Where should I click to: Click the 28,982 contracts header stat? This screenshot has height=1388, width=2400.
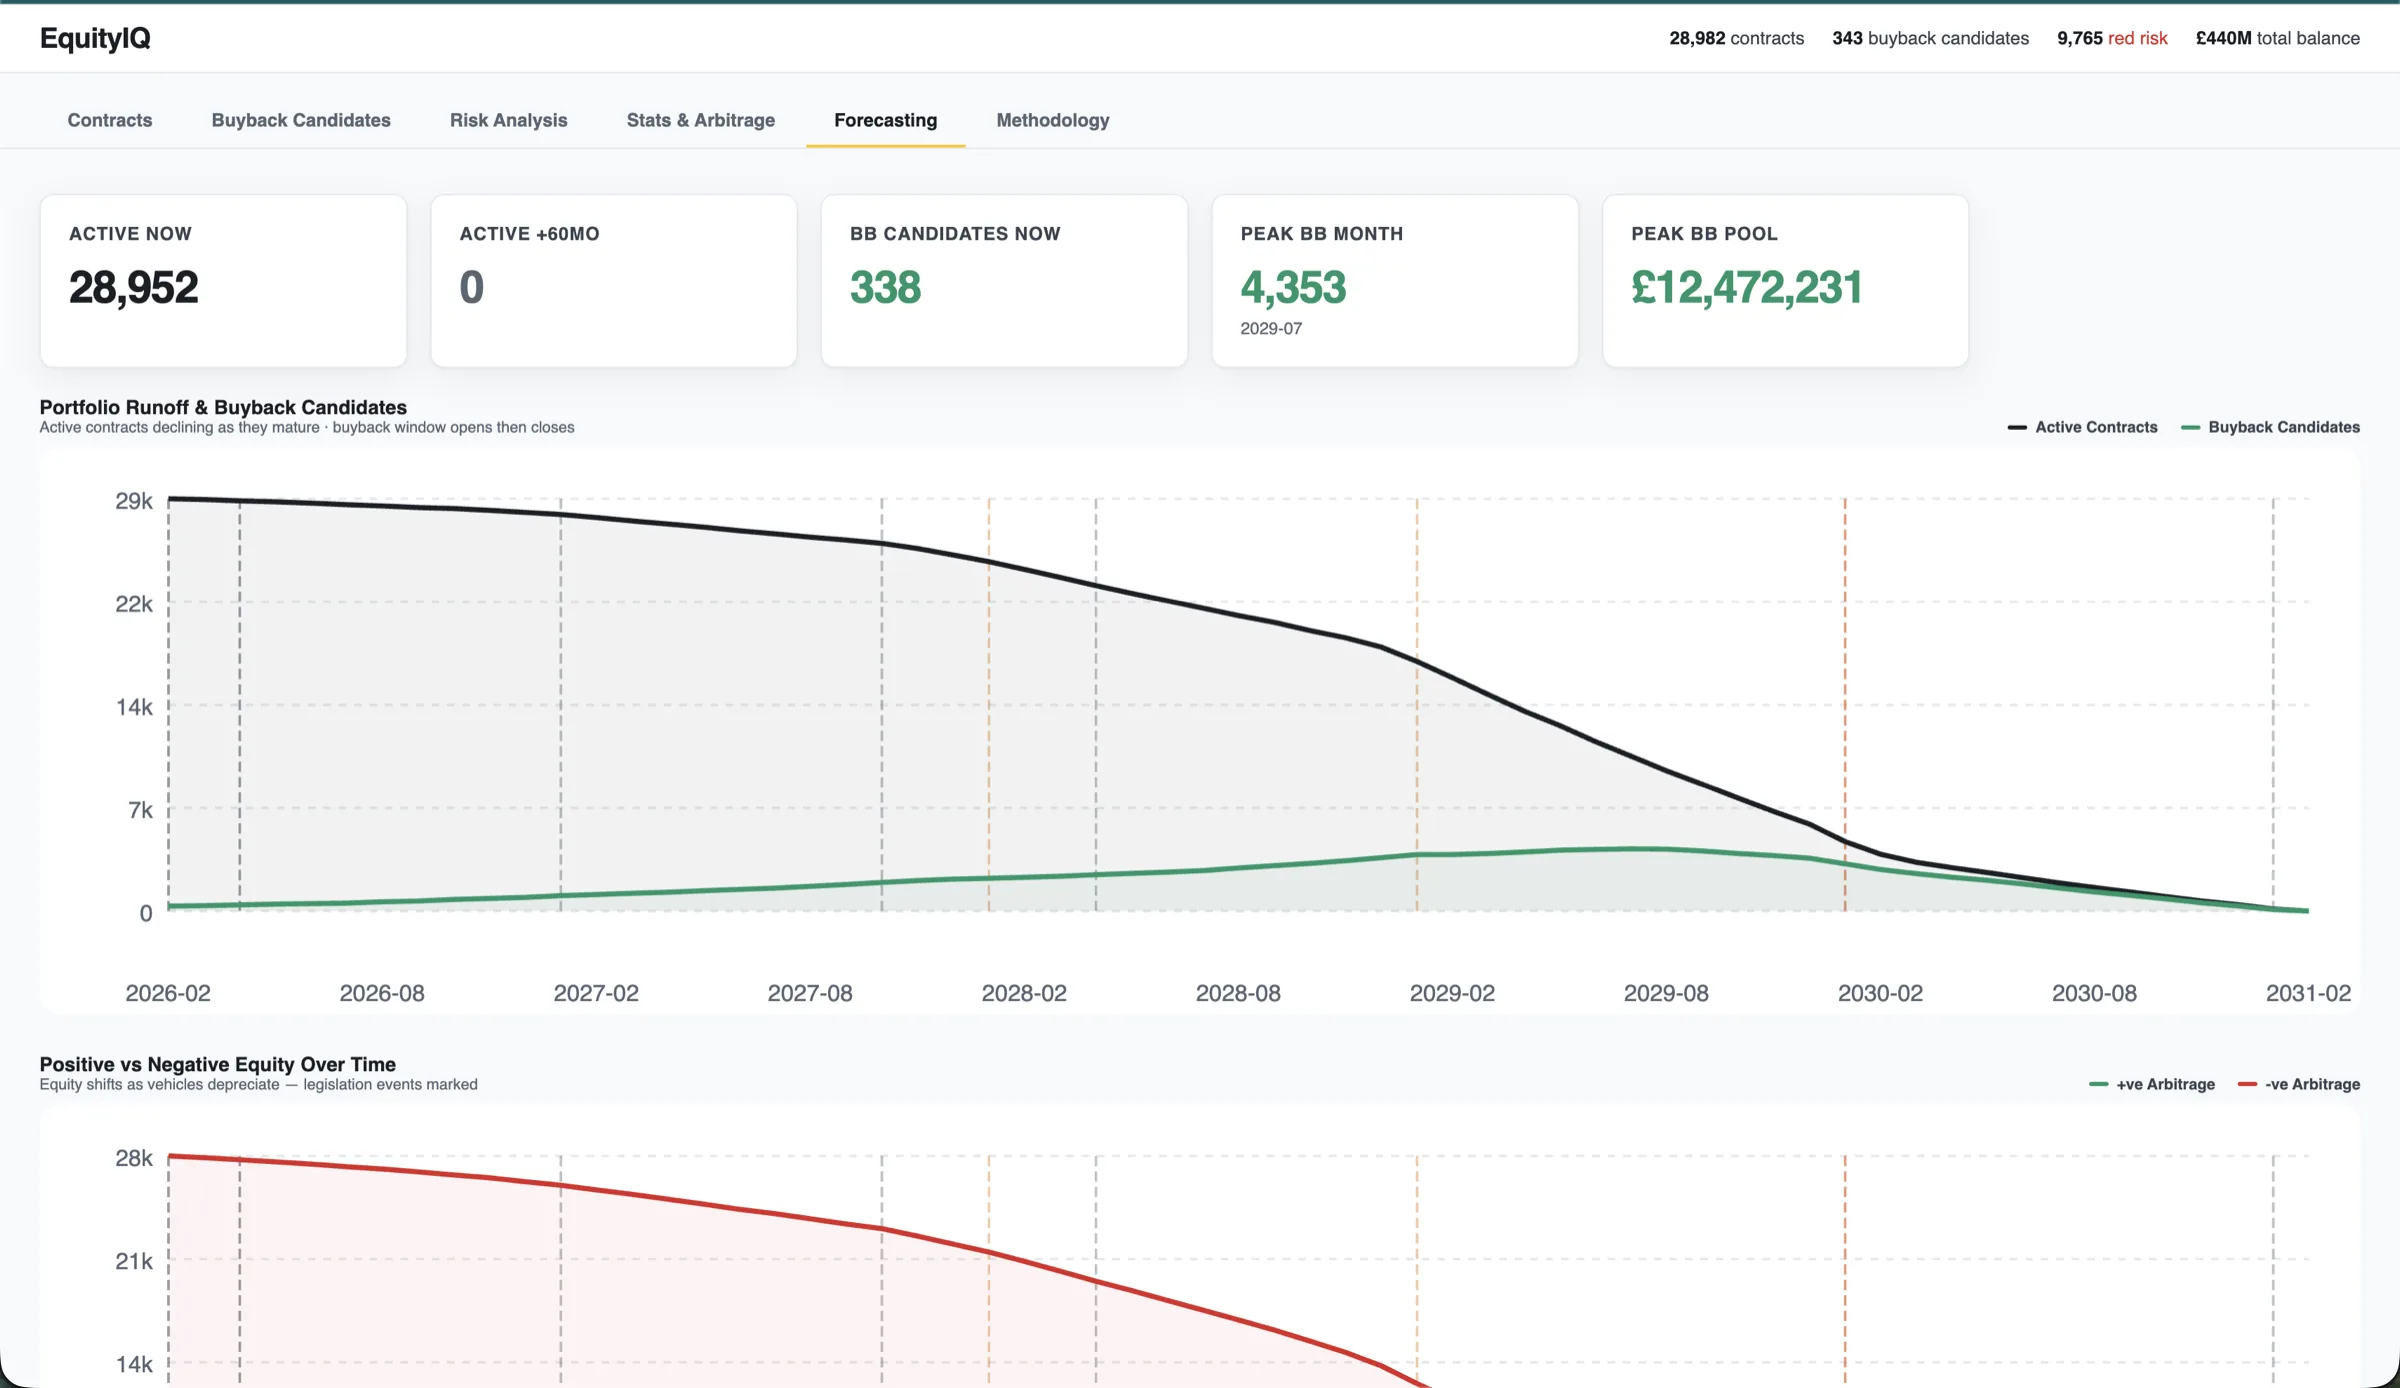click(1736, 38)
